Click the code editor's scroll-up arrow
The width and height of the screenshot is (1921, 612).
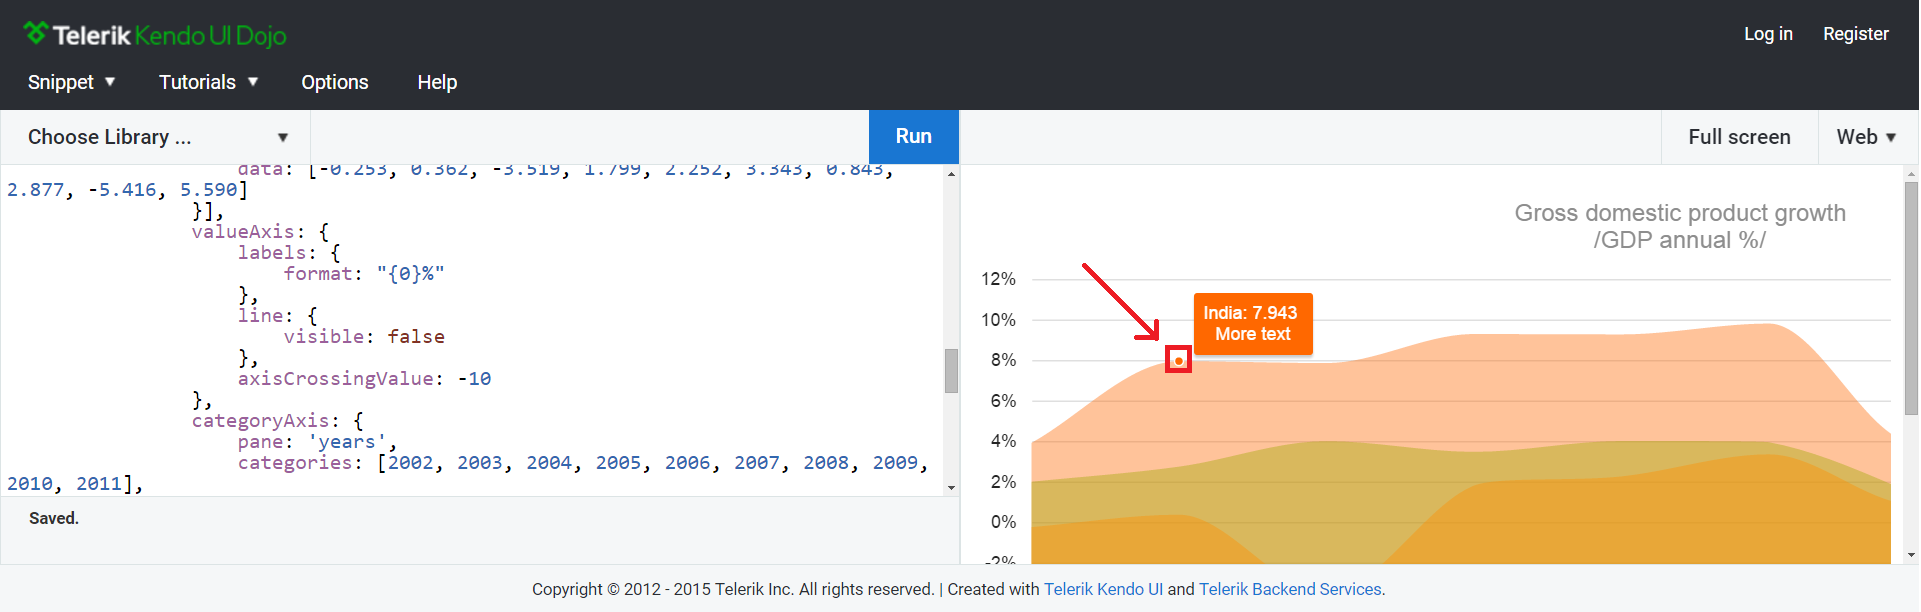point(951,174)
